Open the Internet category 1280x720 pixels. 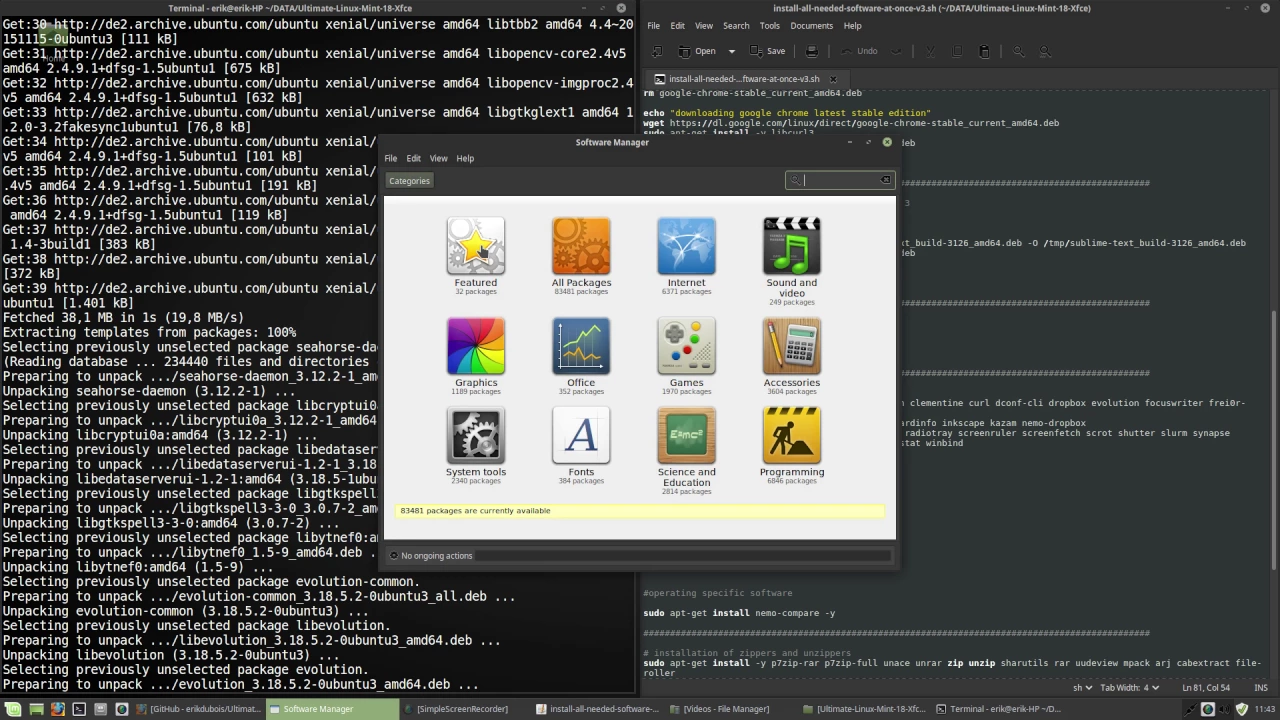(x=686, y=255)
